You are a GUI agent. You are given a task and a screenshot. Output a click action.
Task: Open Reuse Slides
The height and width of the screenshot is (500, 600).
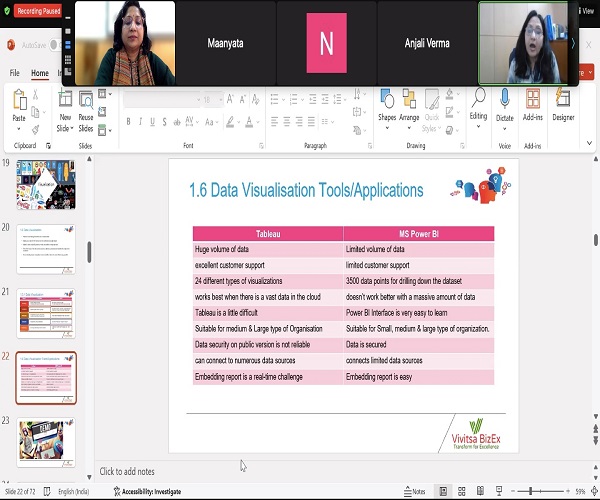click(86, 111)
